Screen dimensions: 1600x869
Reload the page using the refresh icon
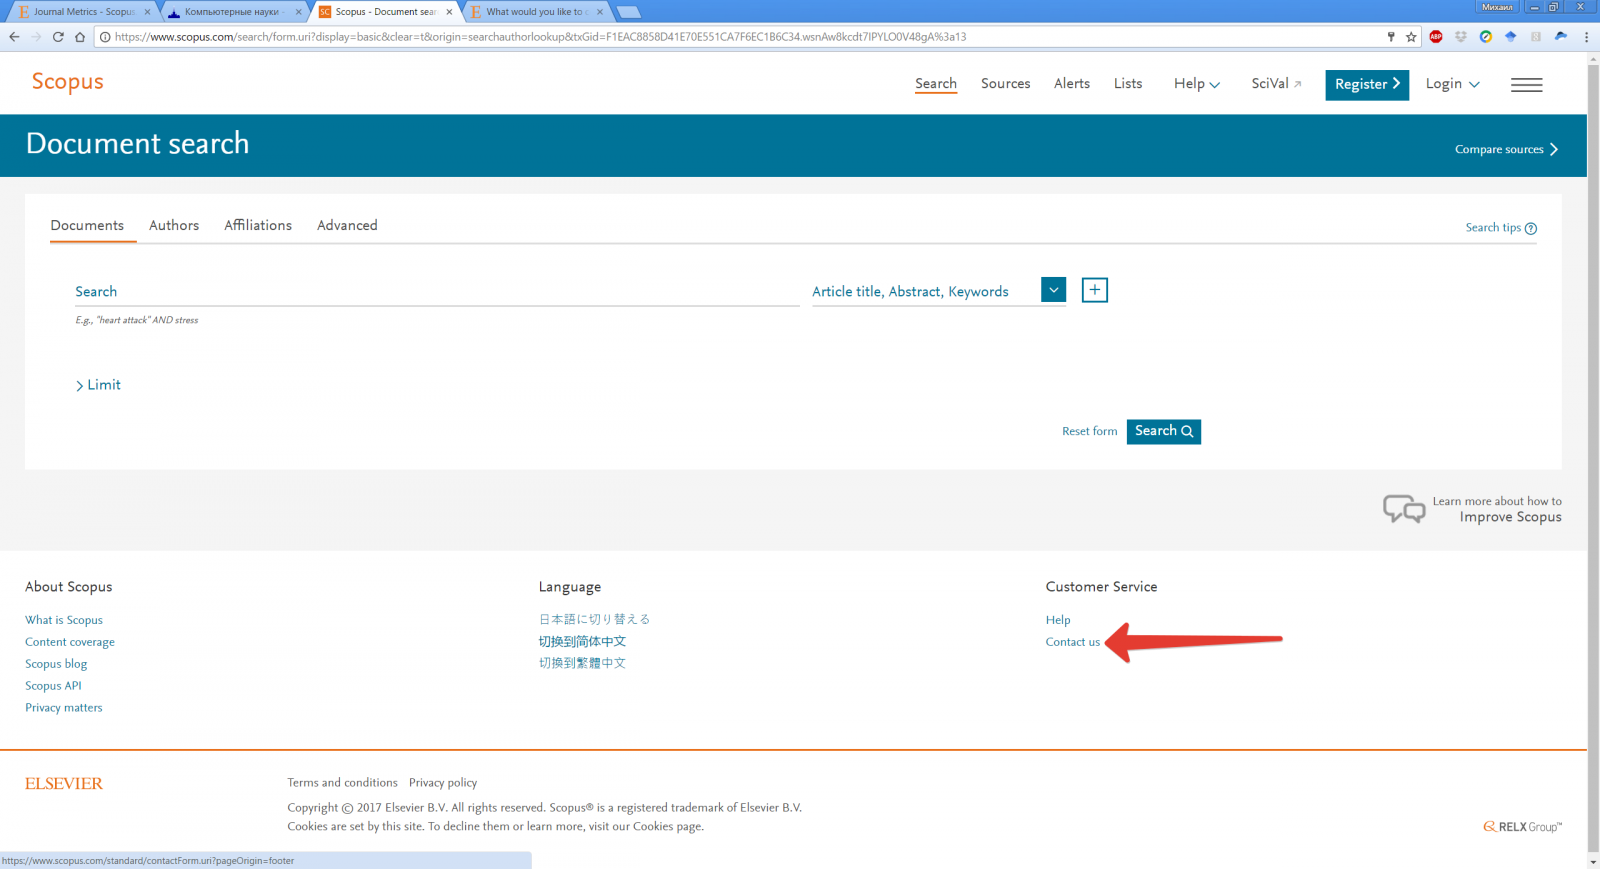[58, 37]
